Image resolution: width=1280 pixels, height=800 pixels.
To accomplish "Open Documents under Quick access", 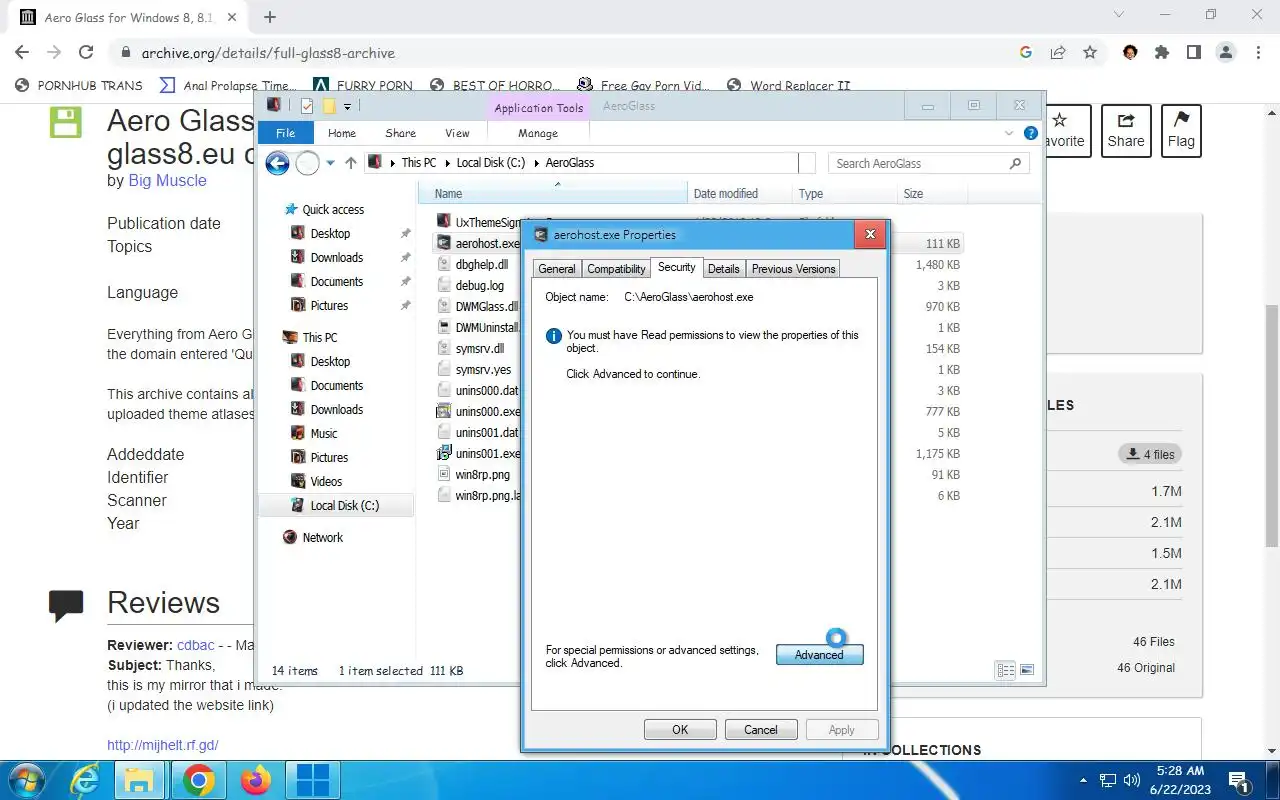I will (x=336, y=281).
